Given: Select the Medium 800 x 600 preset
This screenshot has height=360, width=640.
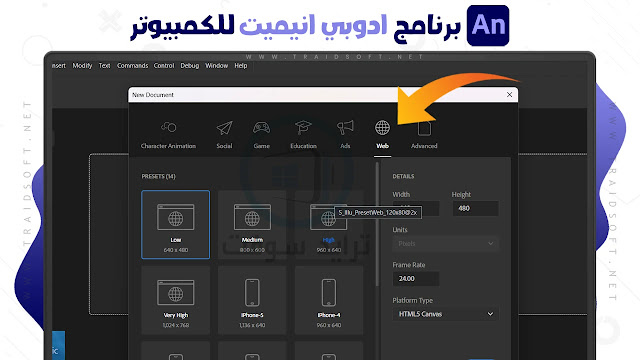Looking at the screenshot, I should click(x=252, y=224).
